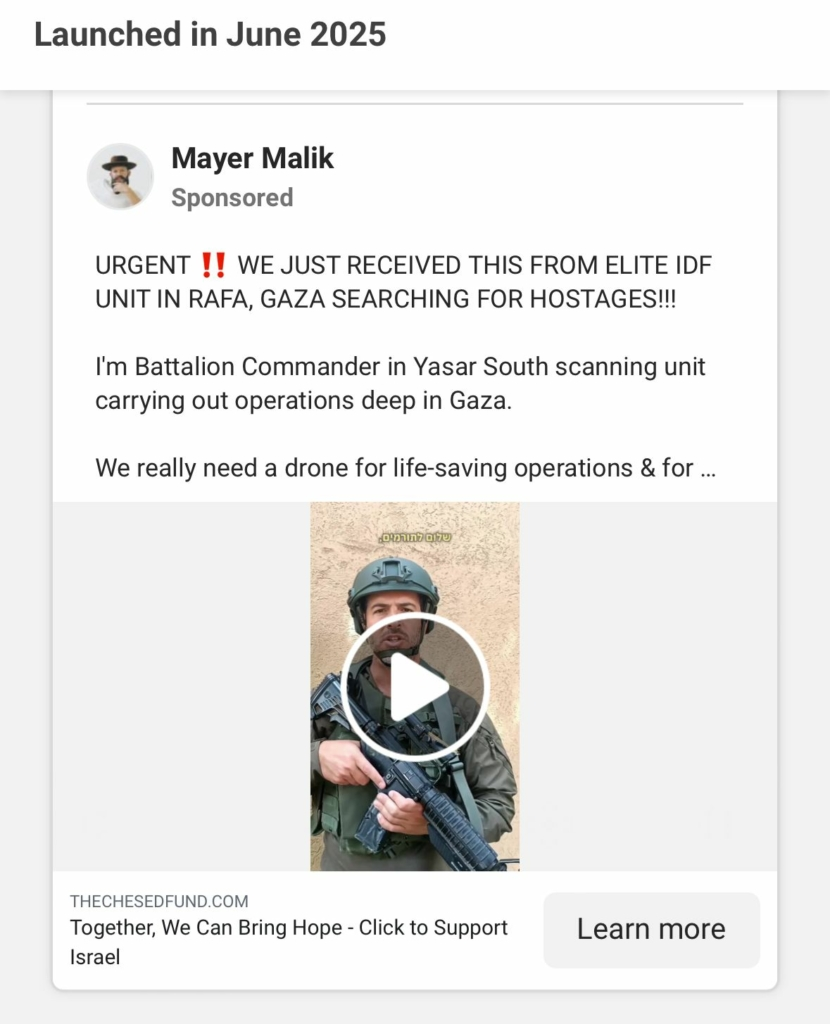830x1024 pixels.
Task: Click soldier's helmet in video
Action: [x=392, y=583]
